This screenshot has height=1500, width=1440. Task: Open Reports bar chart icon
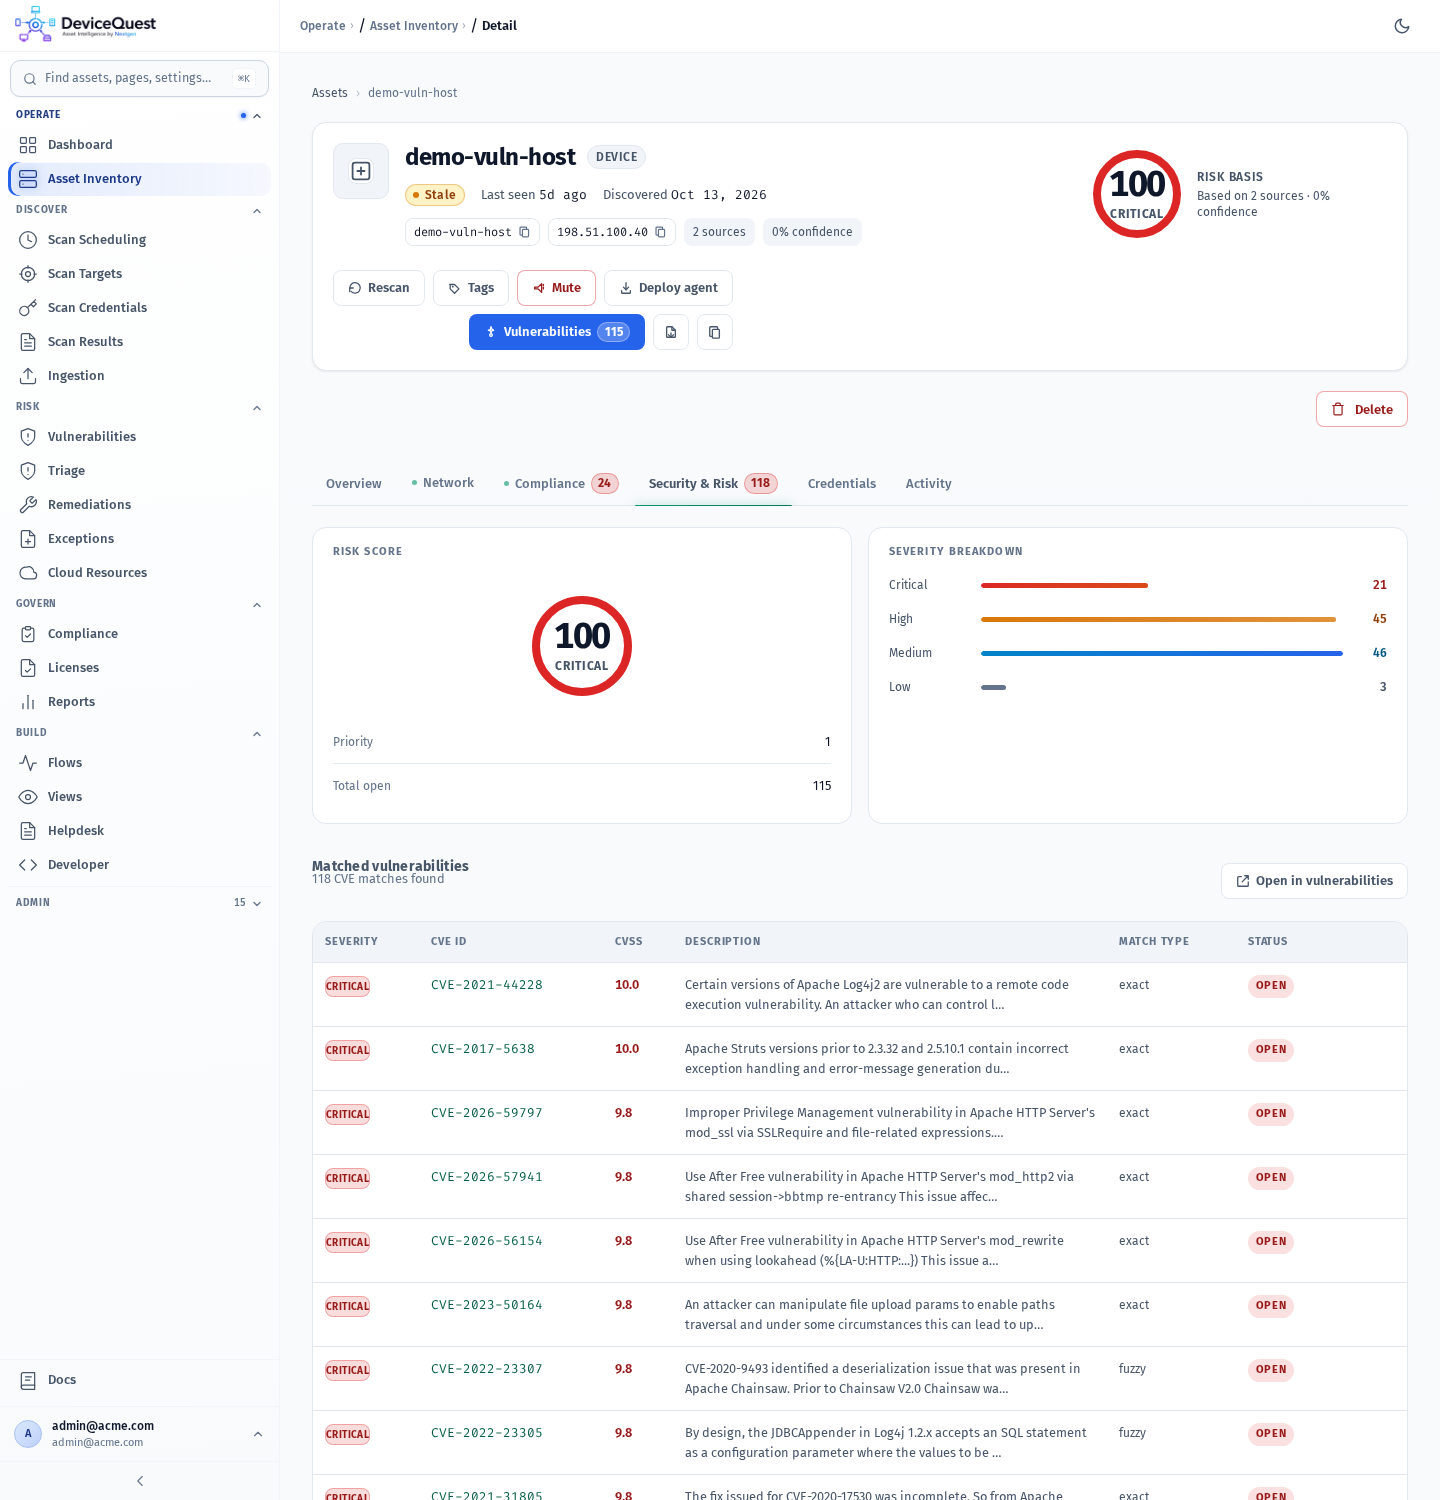[x=28, y=702]
